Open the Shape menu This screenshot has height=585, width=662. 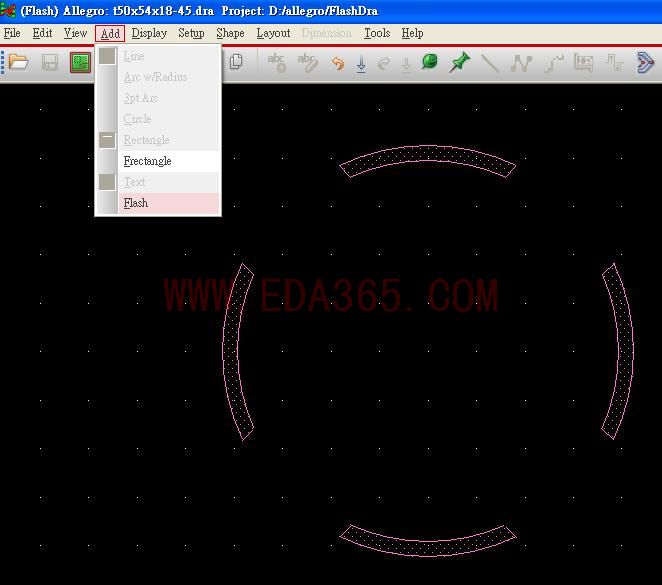click(230, 33)
